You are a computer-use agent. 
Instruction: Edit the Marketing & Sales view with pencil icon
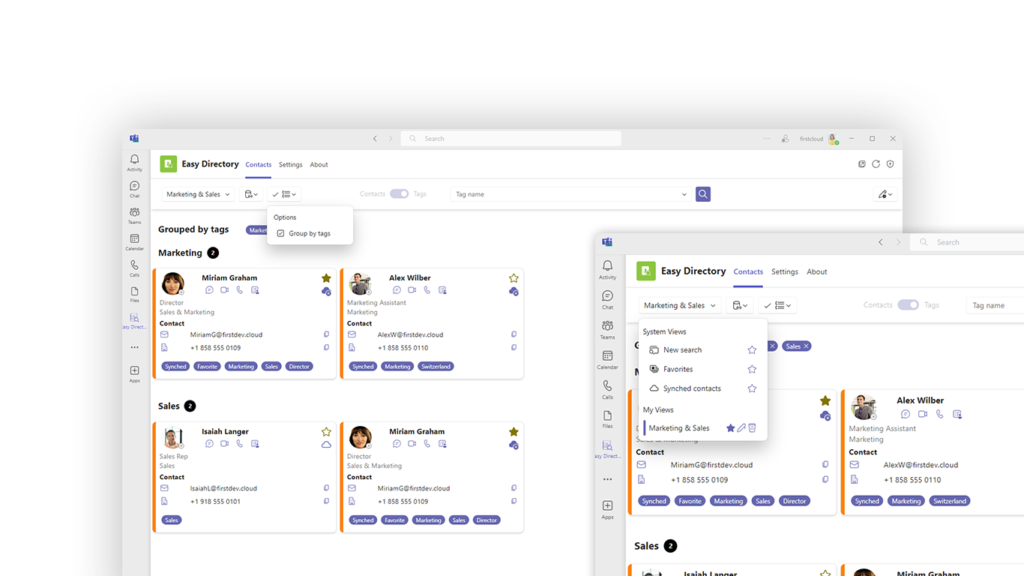pyautogui.click(x=741, y=428)
